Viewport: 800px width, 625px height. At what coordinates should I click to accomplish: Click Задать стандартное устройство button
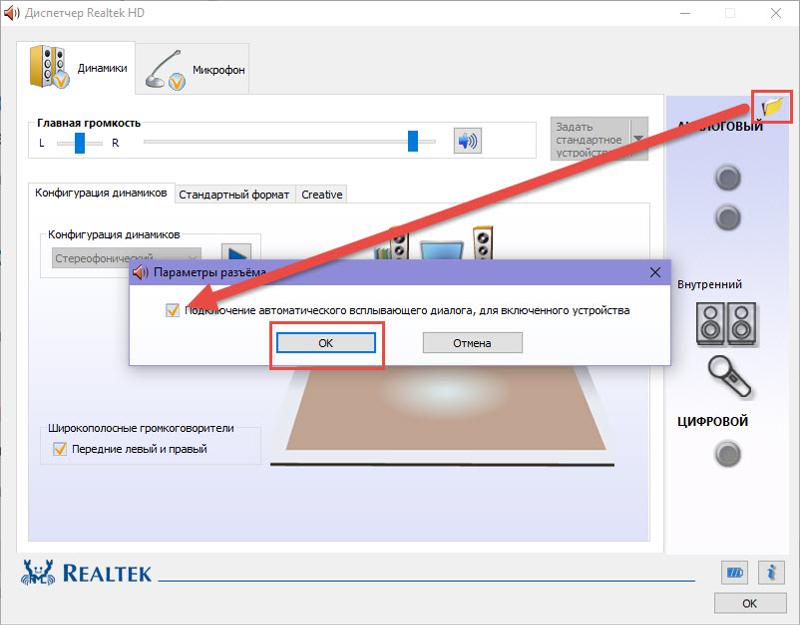tap(590, 139)
